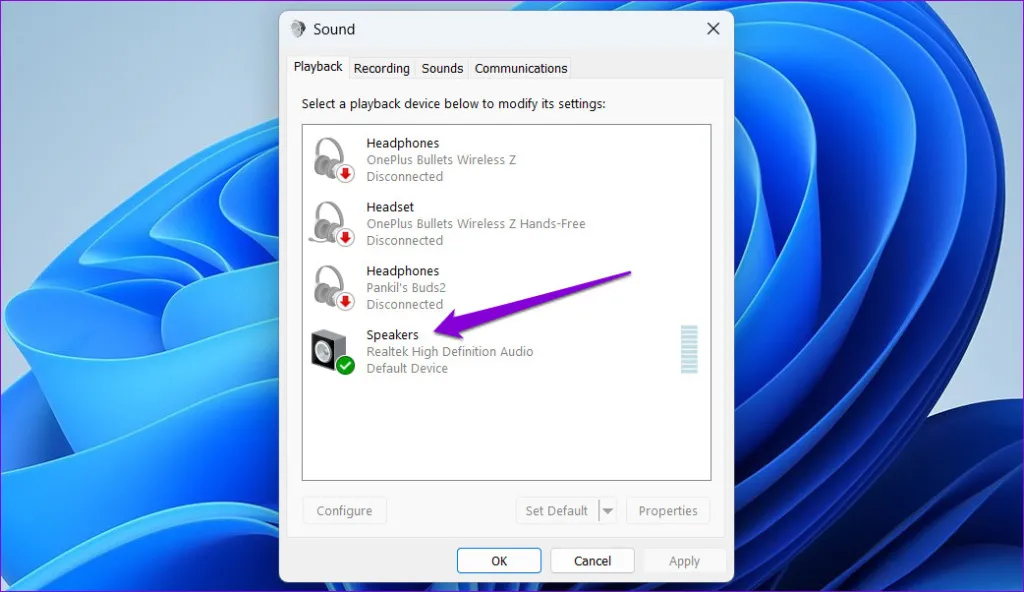The image size is (1024, 592).
Task: Expand the Set Default dropdown arrow
Action: click(608, 511)
